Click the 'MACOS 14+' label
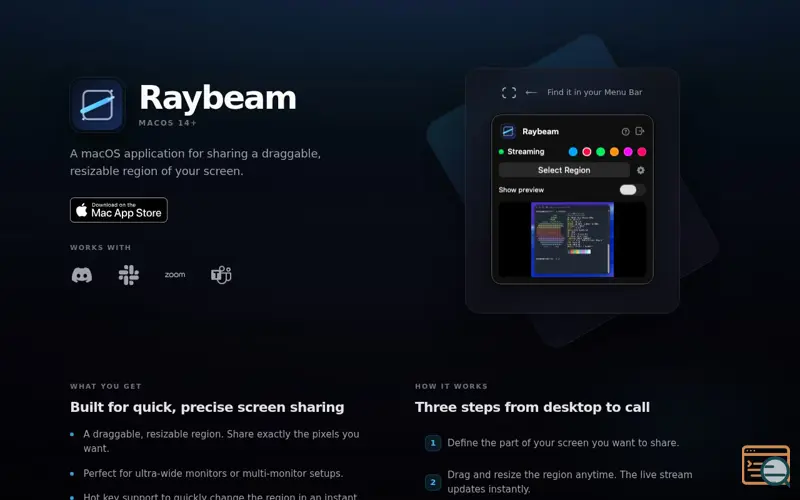 point(168,123)
